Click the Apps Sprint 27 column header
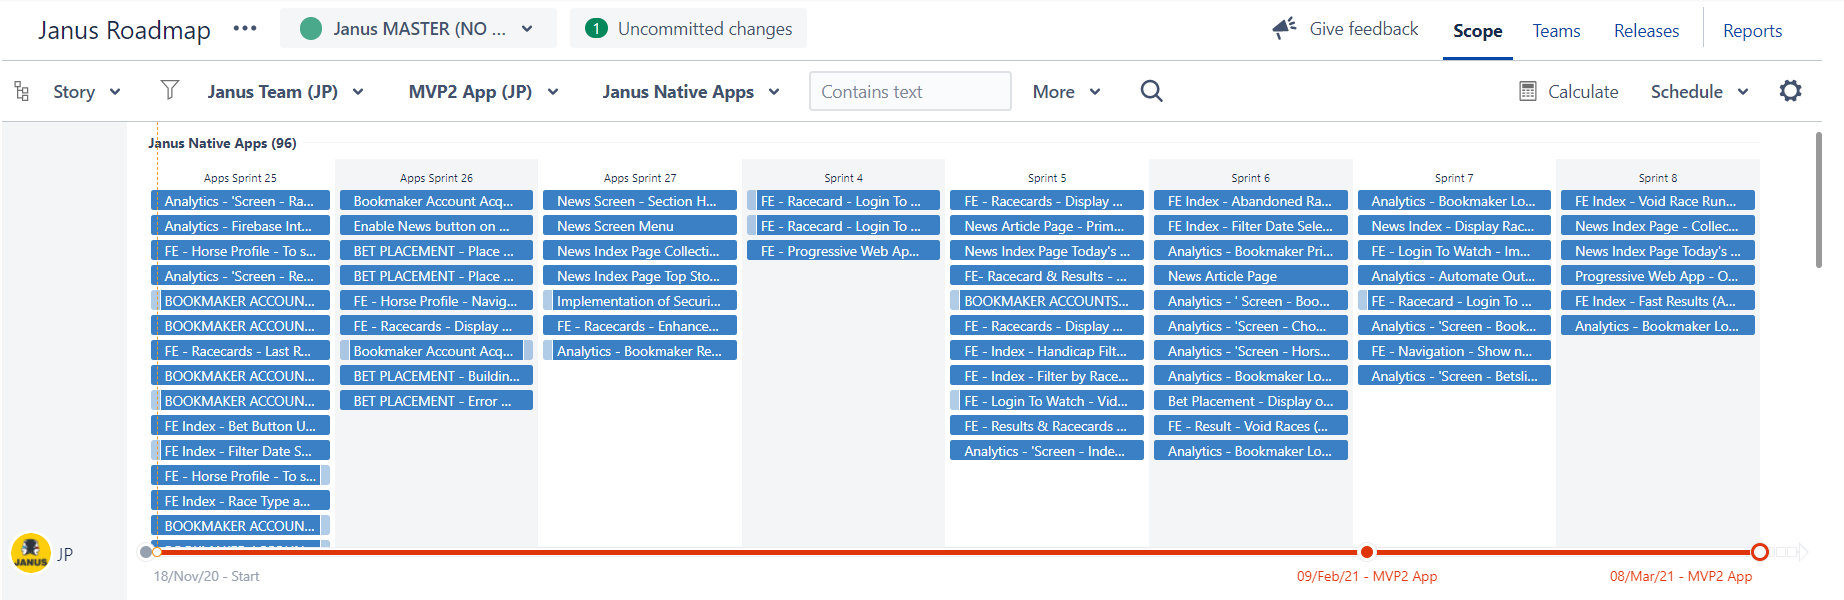 tap(640, 178)
